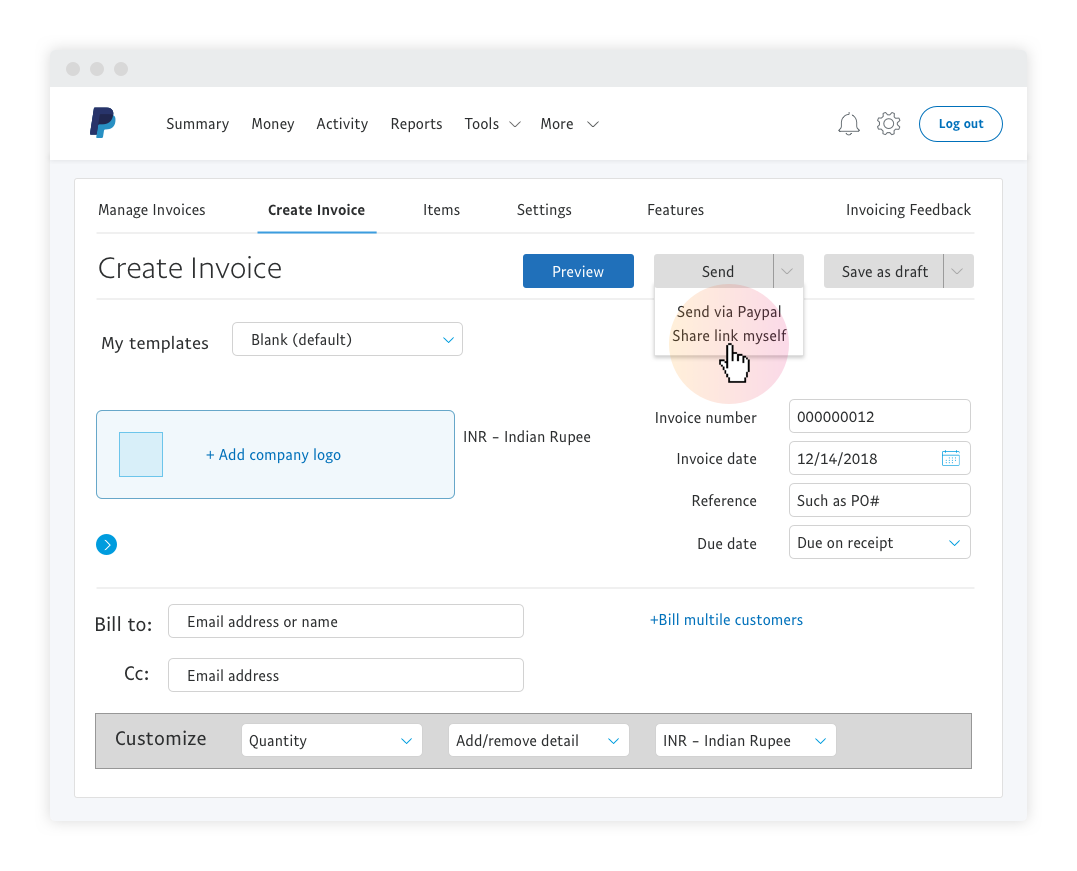Open the settings gear icon
The height and width of the screenshot is (871, 1077).
(888, 124)
